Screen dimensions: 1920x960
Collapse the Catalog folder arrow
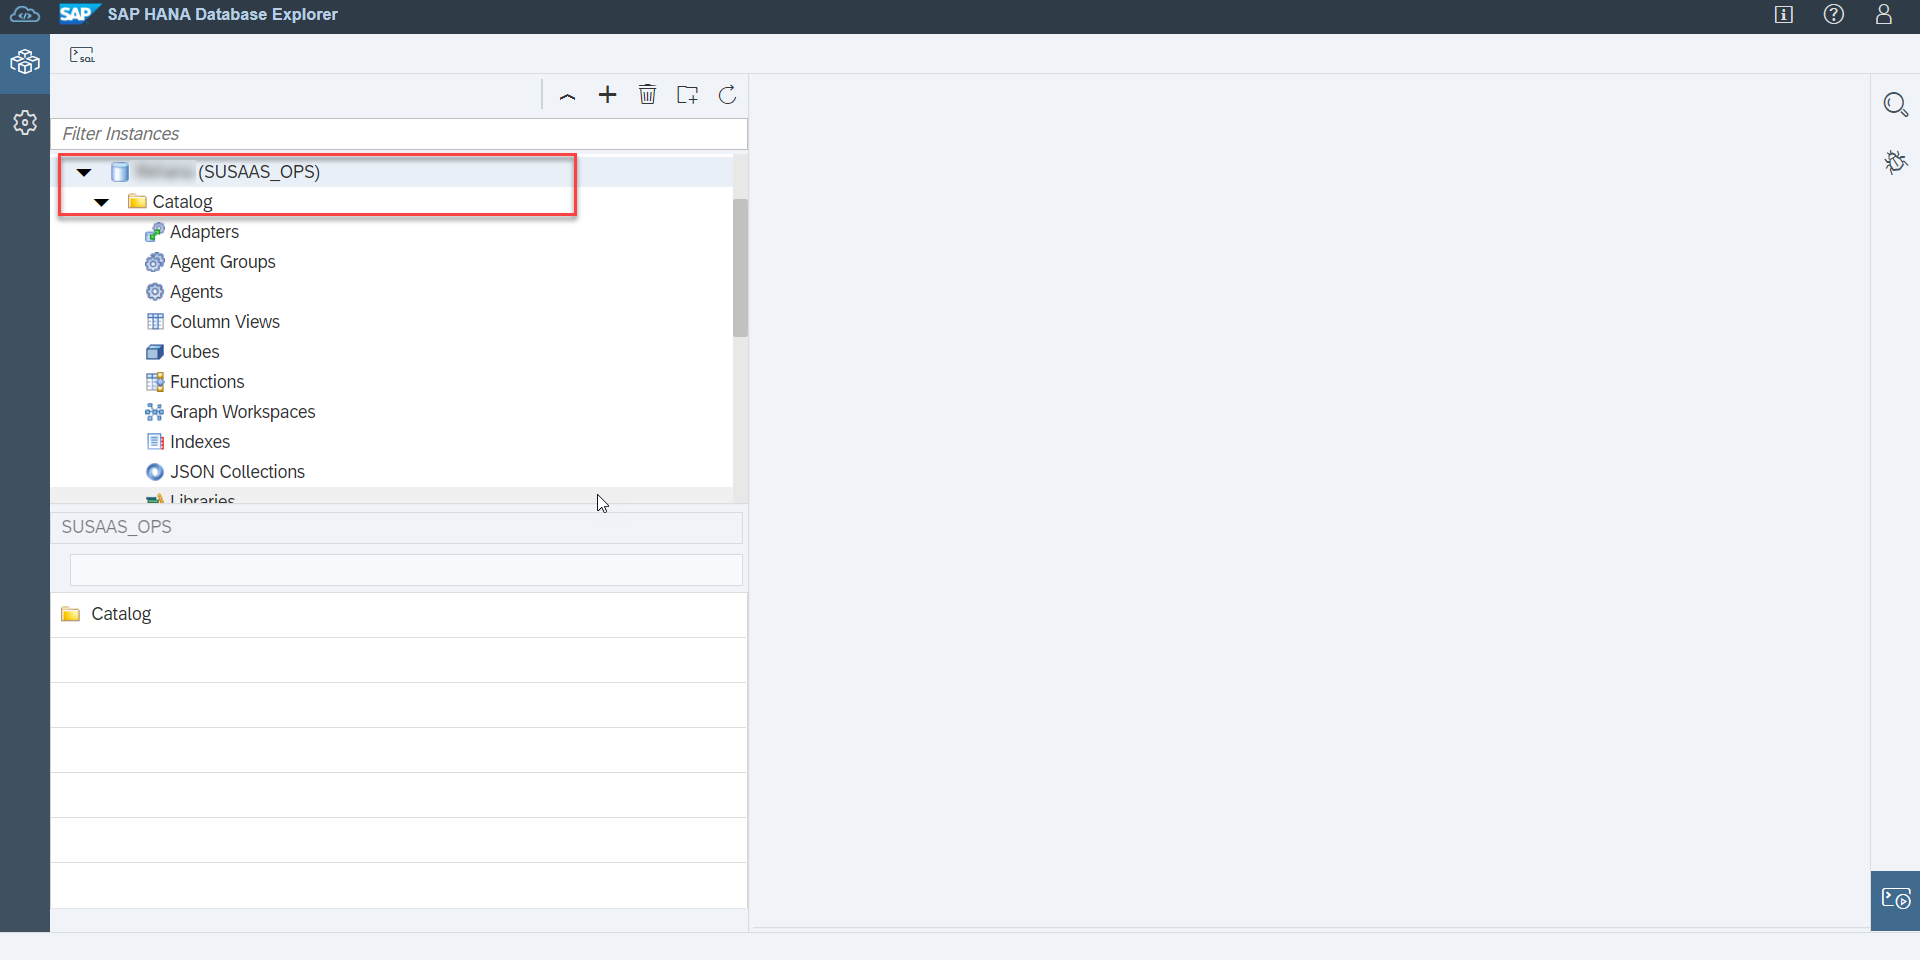101,202
